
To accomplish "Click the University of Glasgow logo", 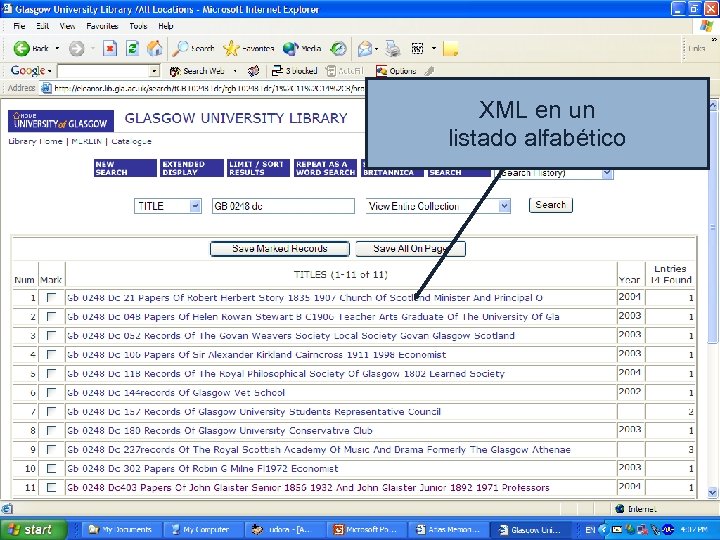I will pos(61,121).
